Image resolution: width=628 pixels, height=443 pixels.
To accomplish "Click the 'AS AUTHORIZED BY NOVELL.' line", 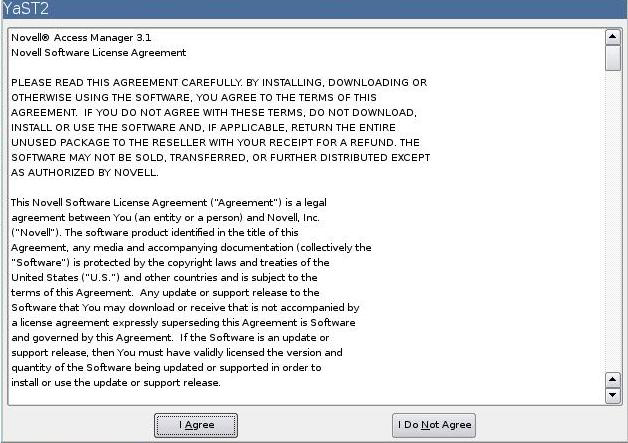I will (x=85, y=173).
